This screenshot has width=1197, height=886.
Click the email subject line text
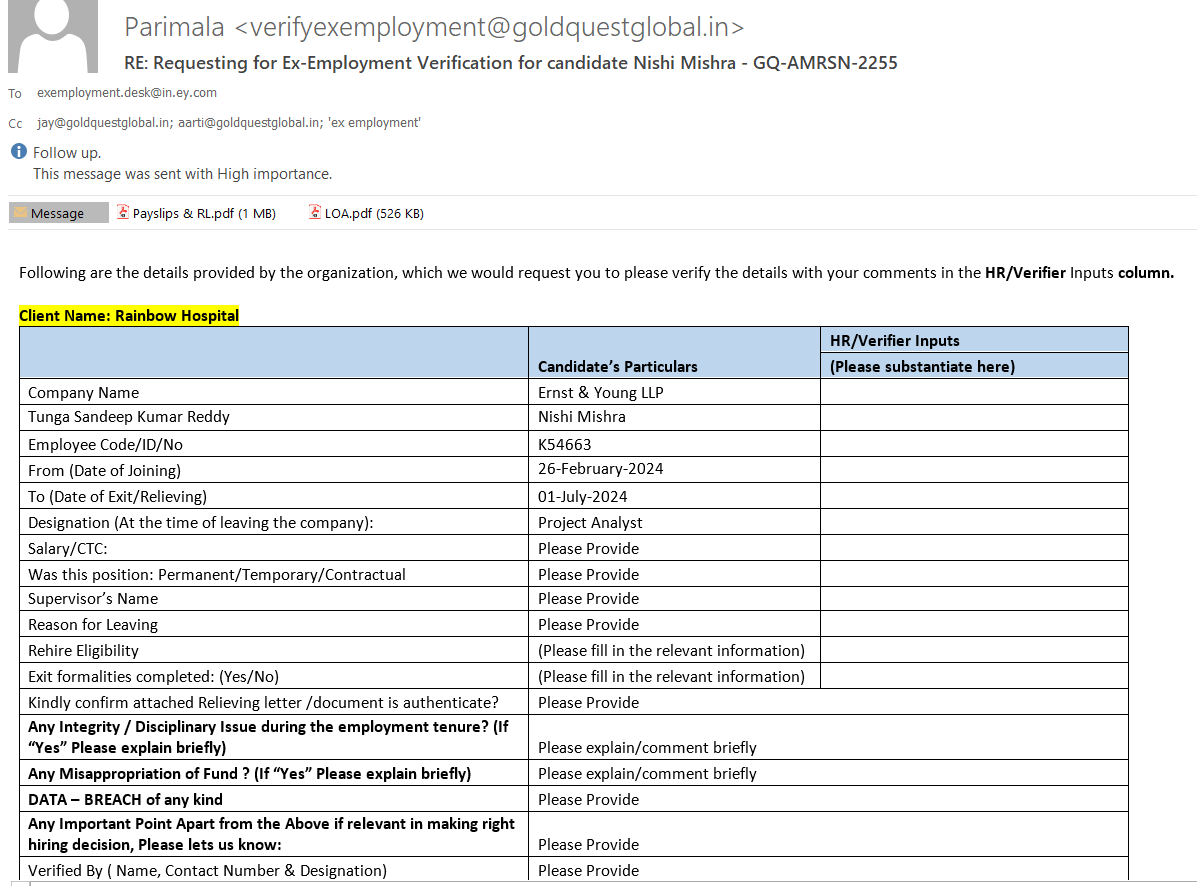[510, 63]
